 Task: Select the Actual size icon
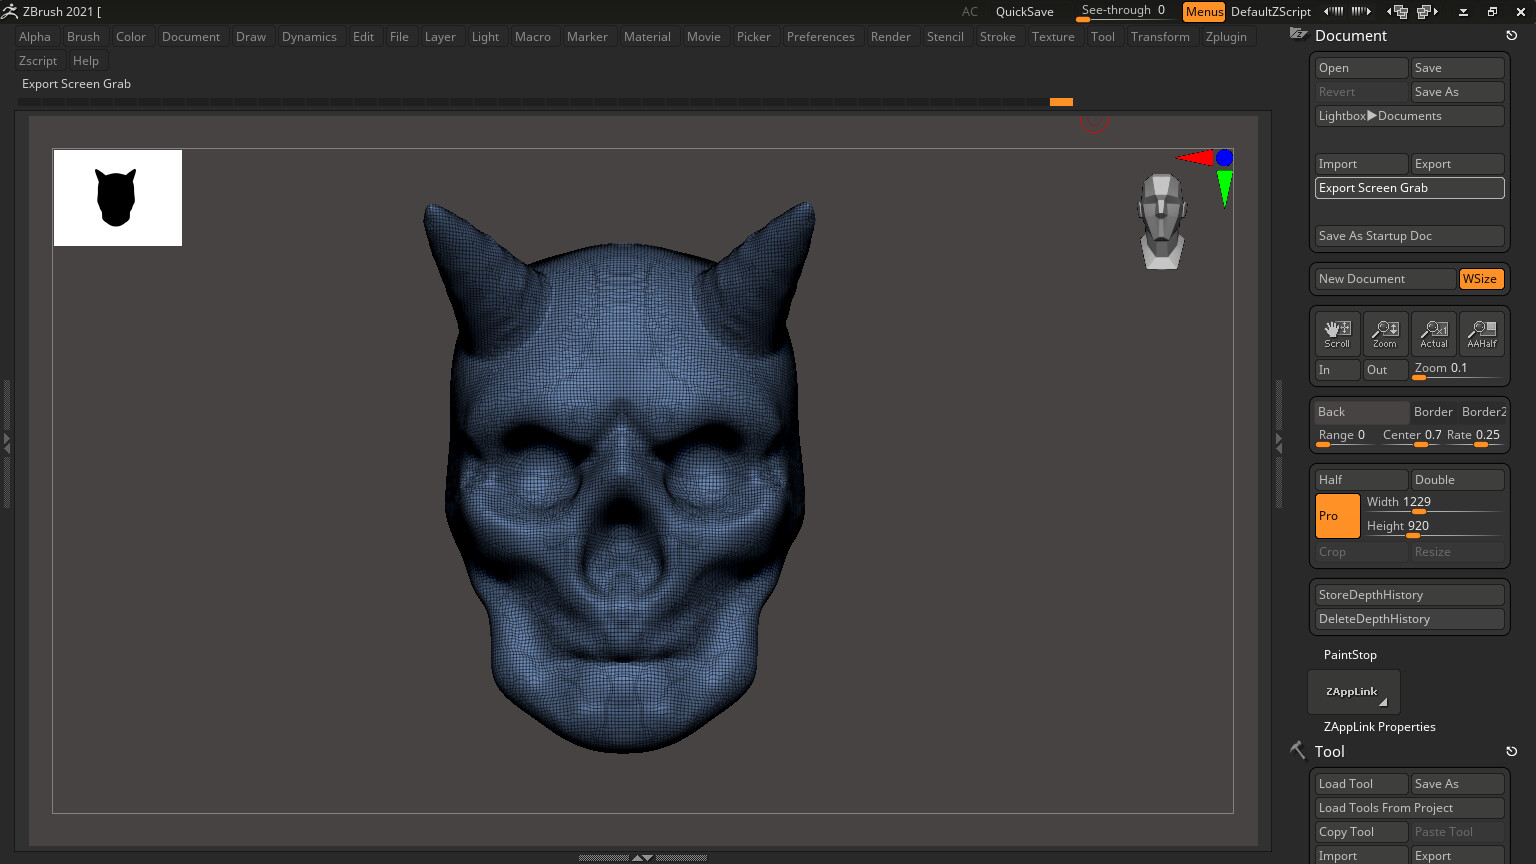coord(1433,333)
